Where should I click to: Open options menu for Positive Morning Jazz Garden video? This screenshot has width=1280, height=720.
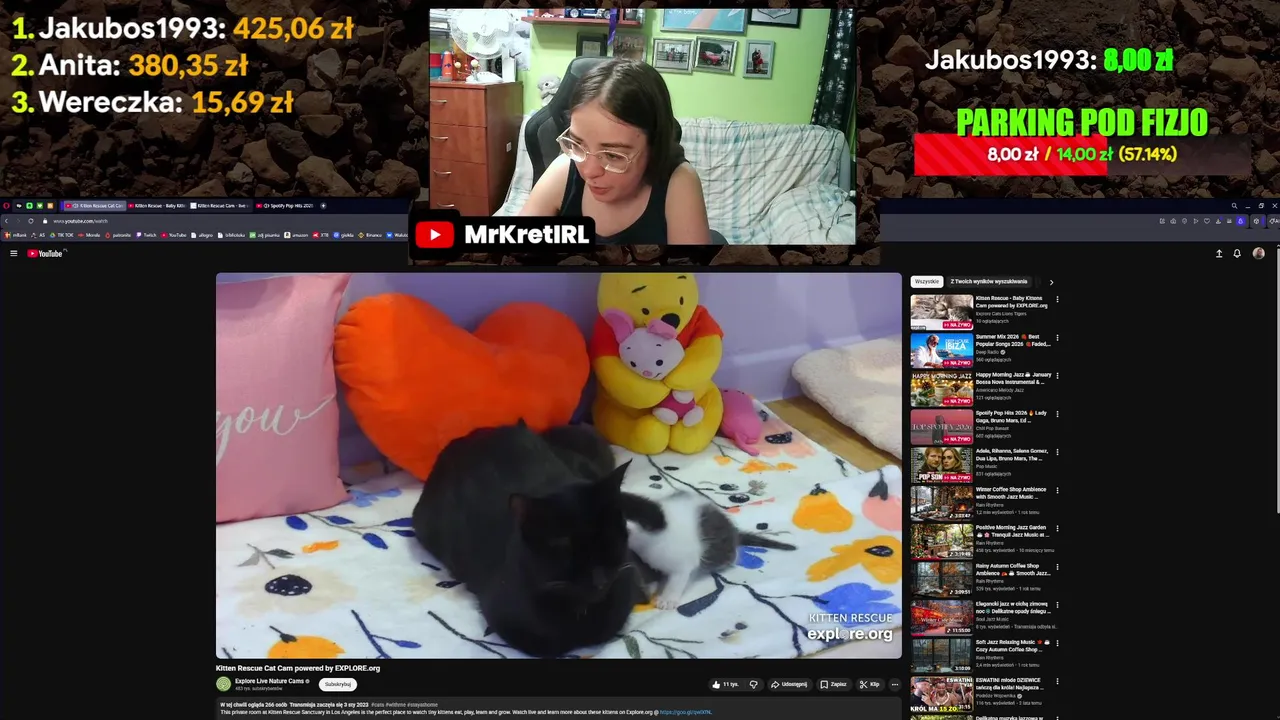1057,528
